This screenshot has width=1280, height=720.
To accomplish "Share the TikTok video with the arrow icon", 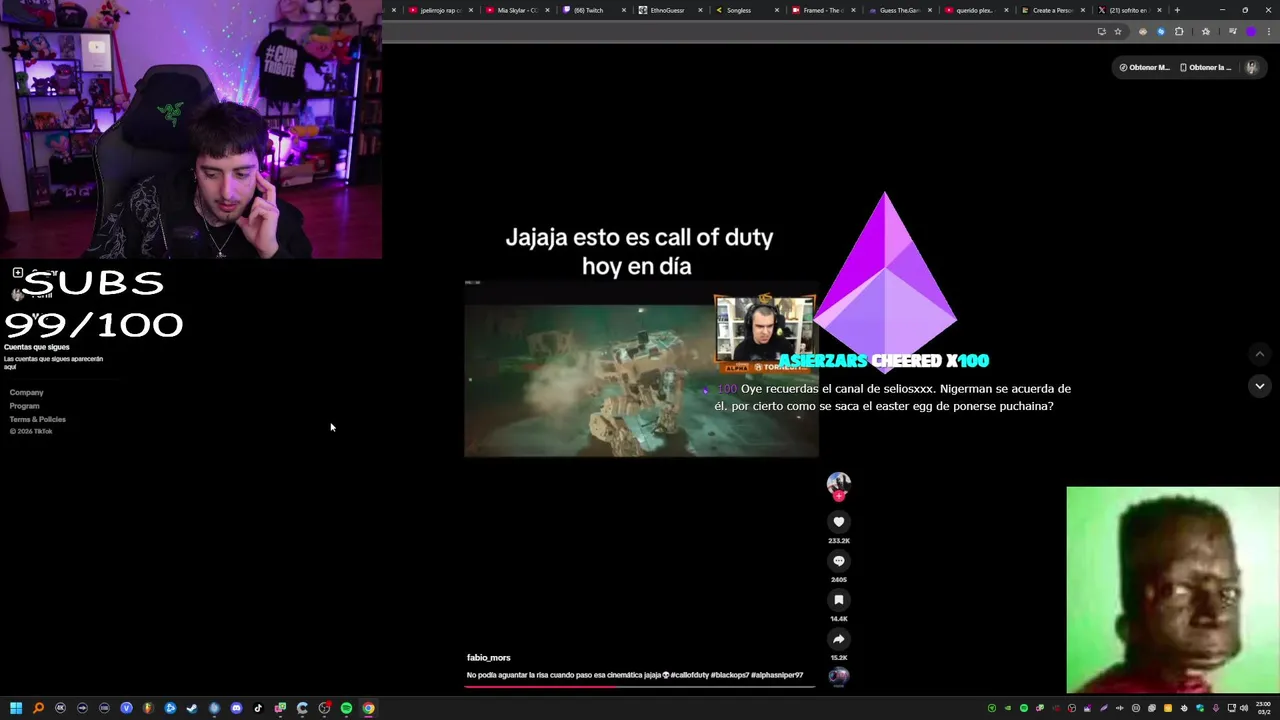I will point(839,639).
